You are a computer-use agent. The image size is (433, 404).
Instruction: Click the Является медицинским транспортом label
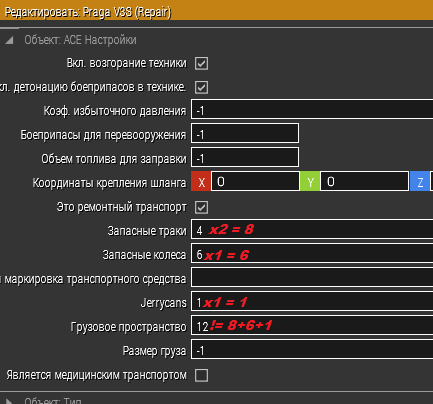coord(97,375)
